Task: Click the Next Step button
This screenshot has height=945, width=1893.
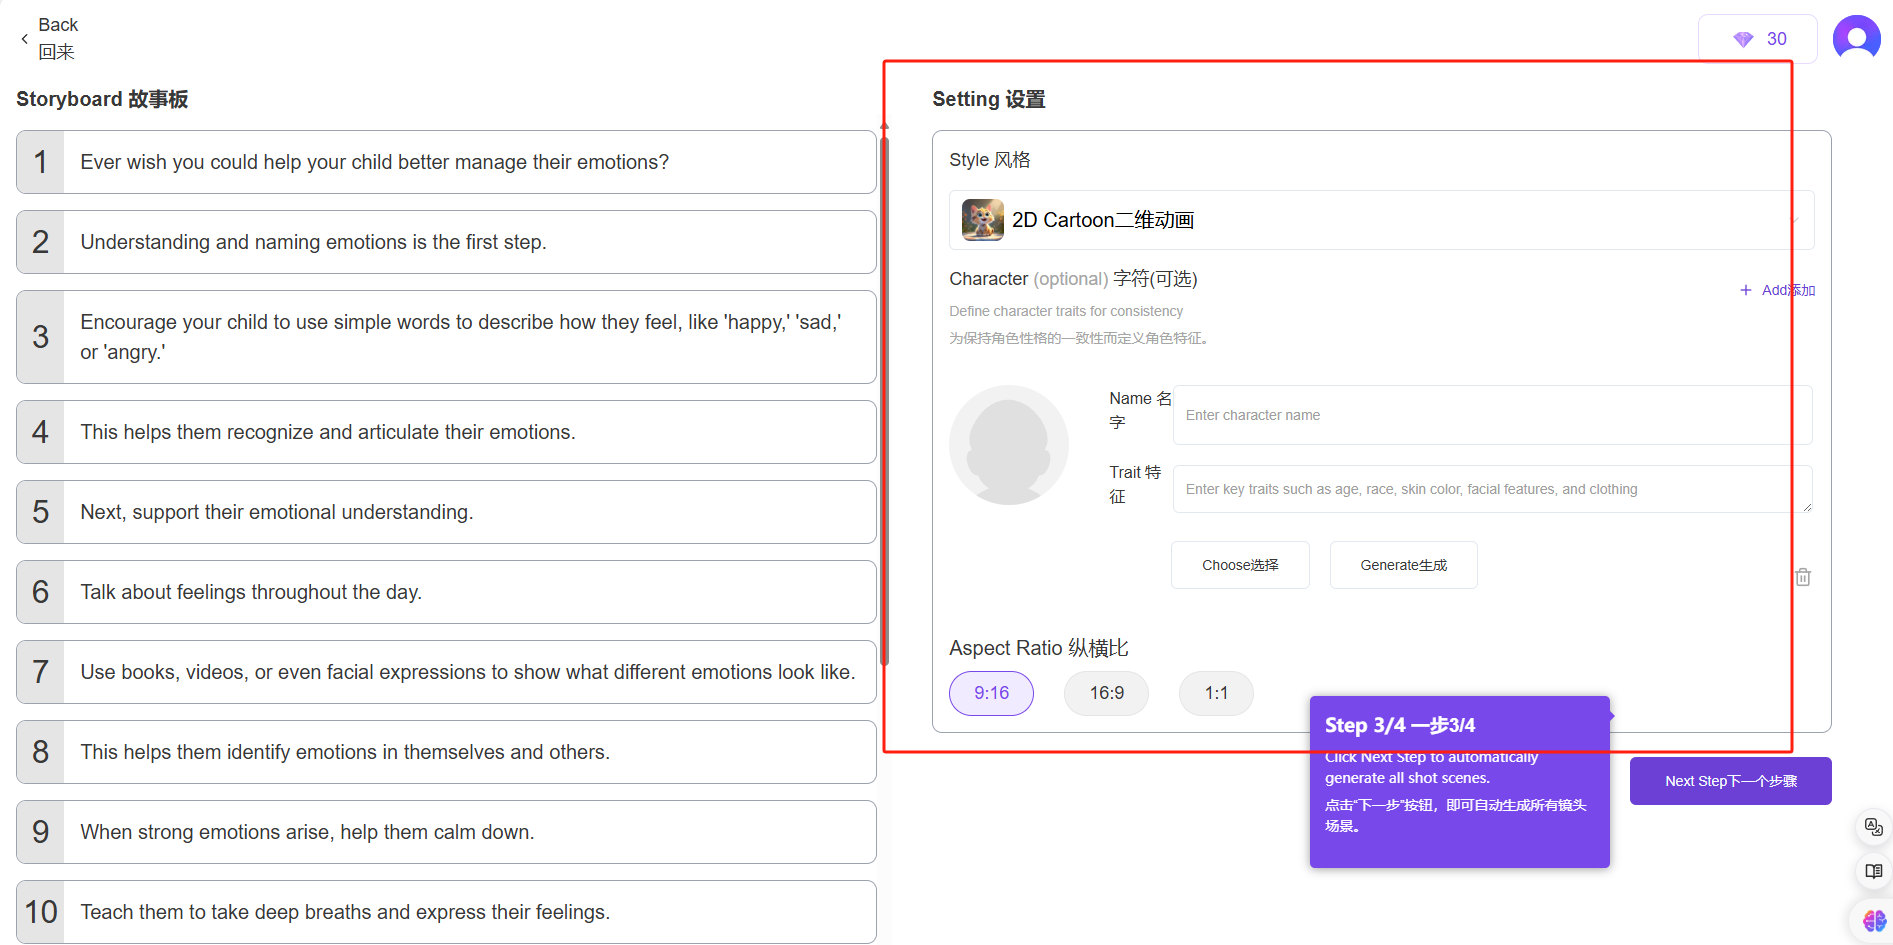Action: [1731, 781]
